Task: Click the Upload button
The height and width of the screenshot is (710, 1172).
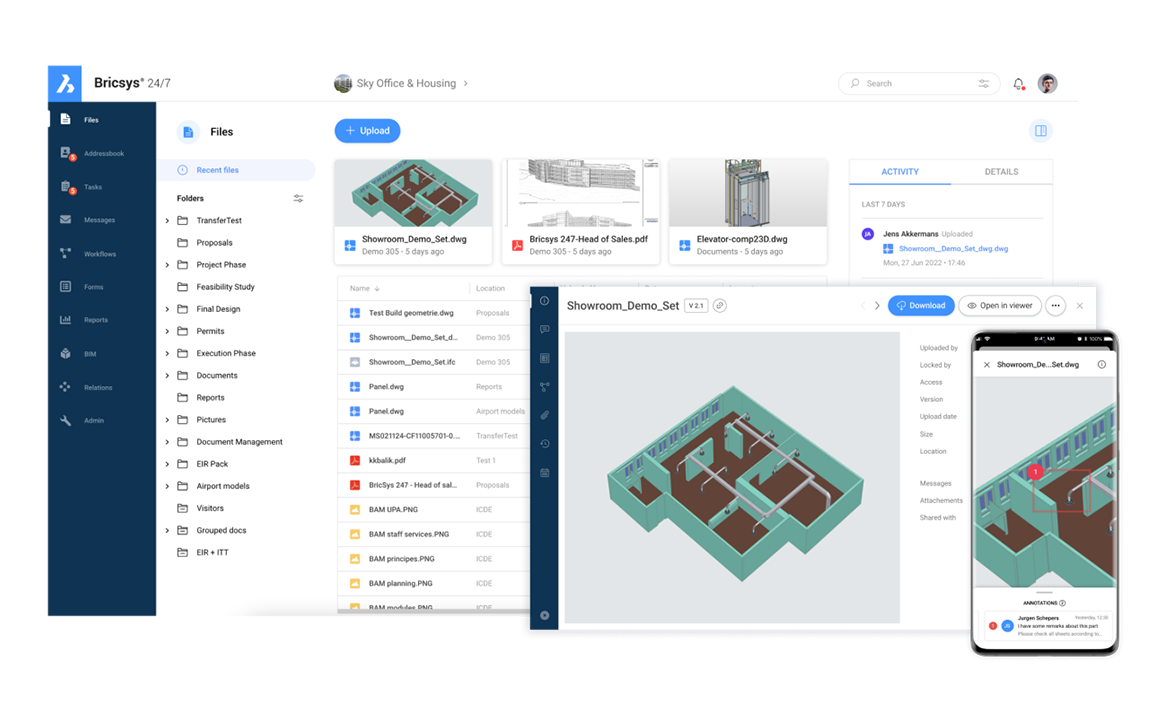Action: click(x=370, y=131)
